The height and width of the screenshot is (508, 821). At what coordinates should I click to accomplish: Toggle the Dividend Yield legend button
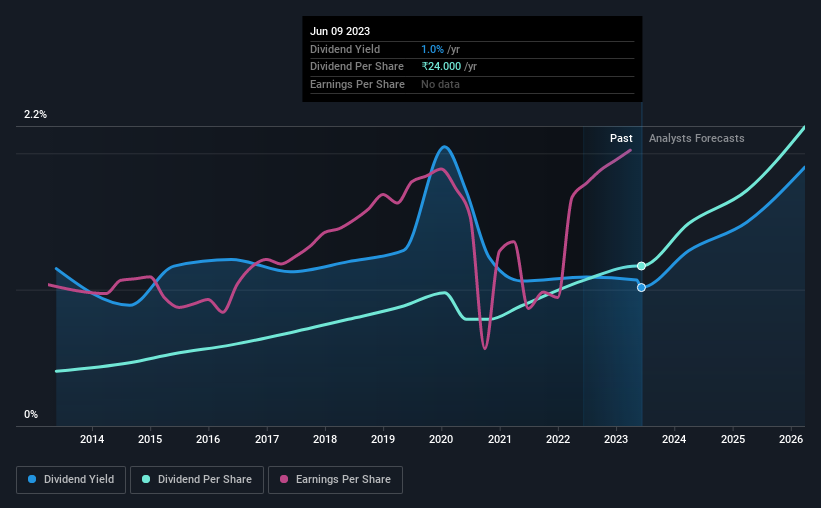(x=71, y=480)
